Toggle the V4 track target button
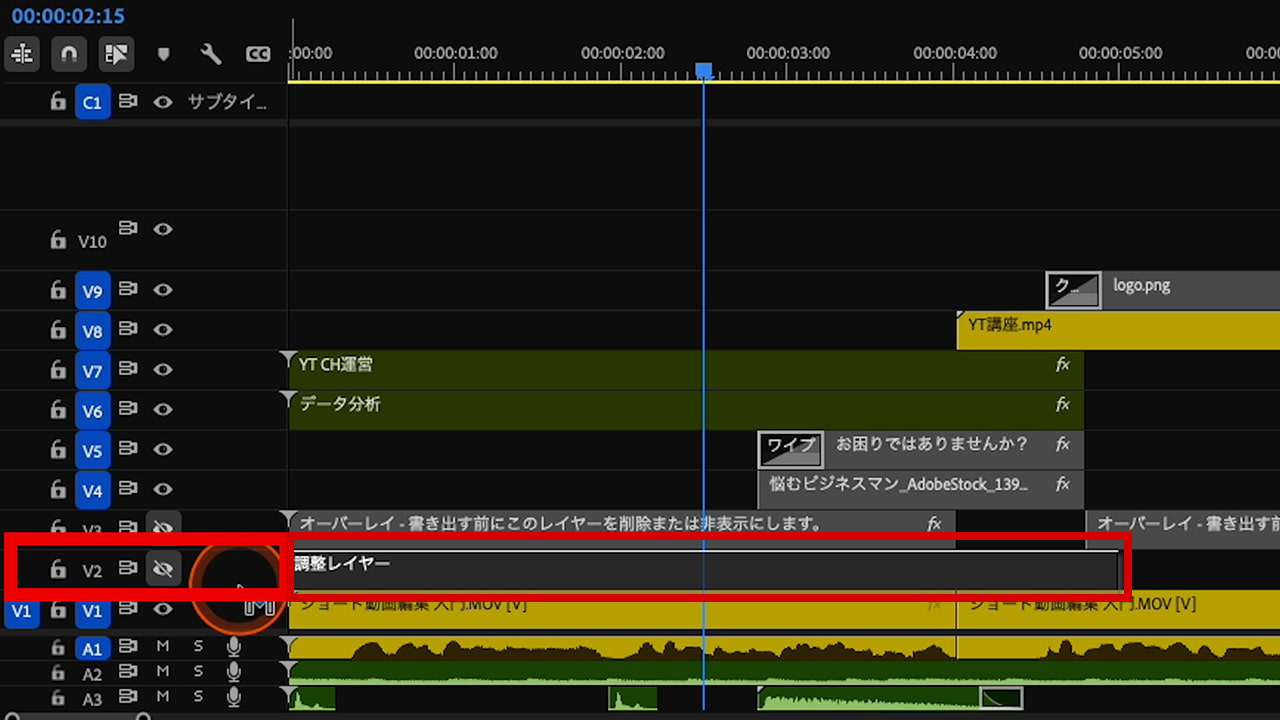This screenshot has width=1280, height=720. click(92, 491)
